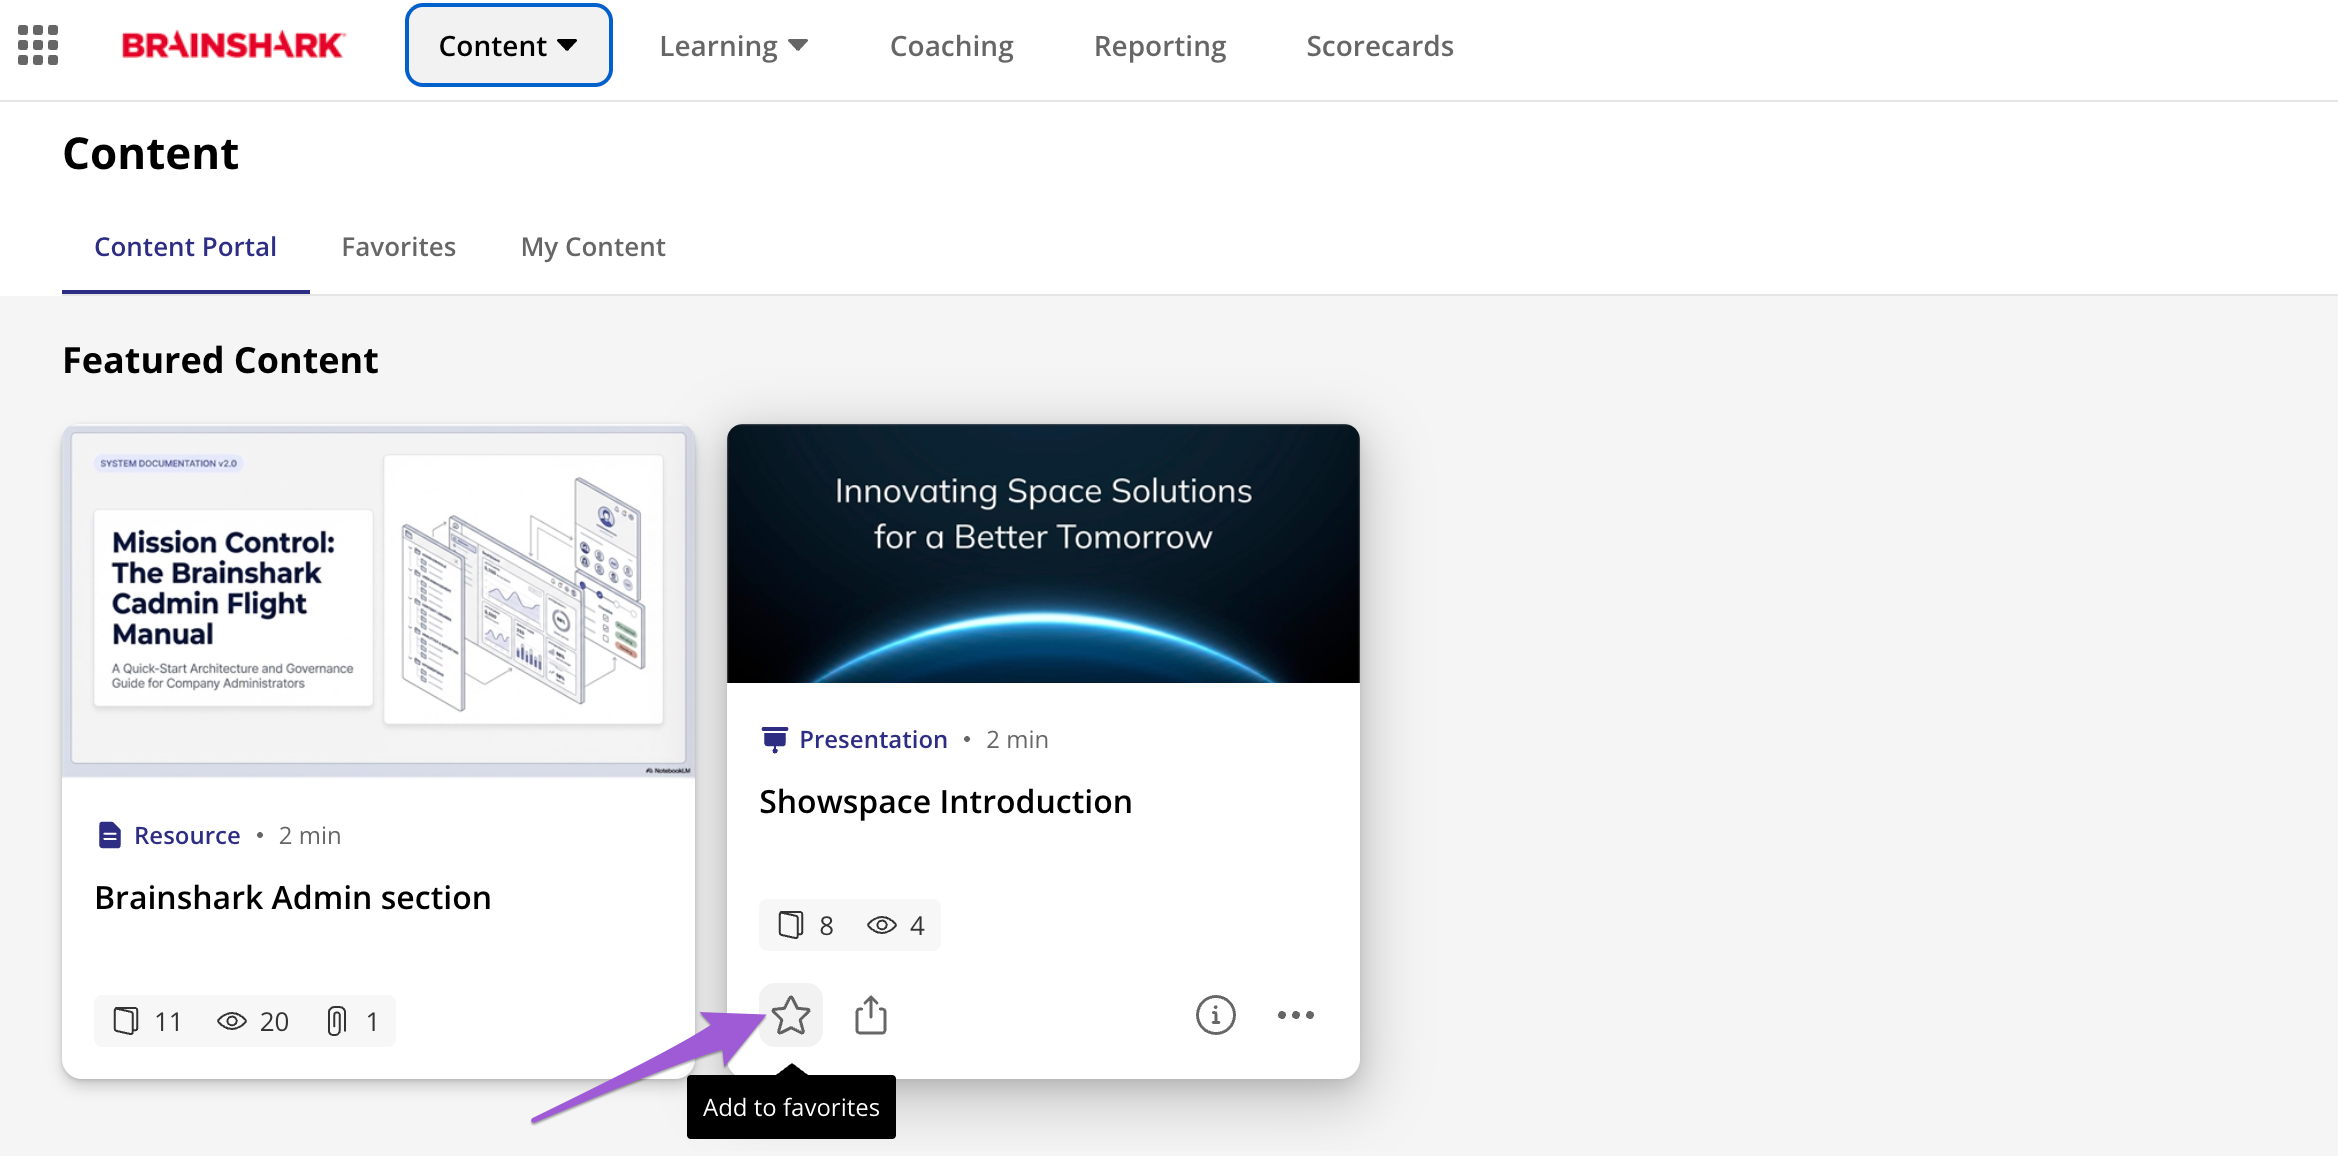Open the Brainshark Admin section title
Viewport: 2338px width, 1156px height.
click(x=293, y=897)
